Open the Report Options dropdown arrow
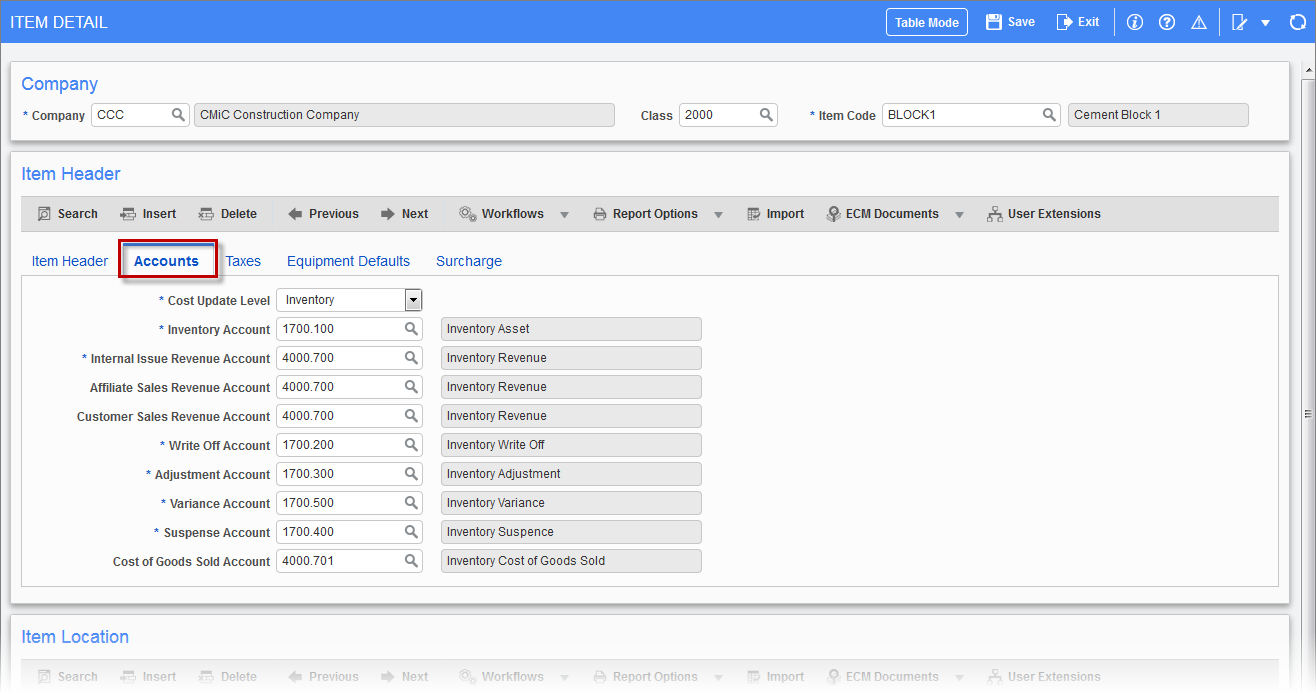This screenshot has height=694, width=1316. (x=718, y=214)
